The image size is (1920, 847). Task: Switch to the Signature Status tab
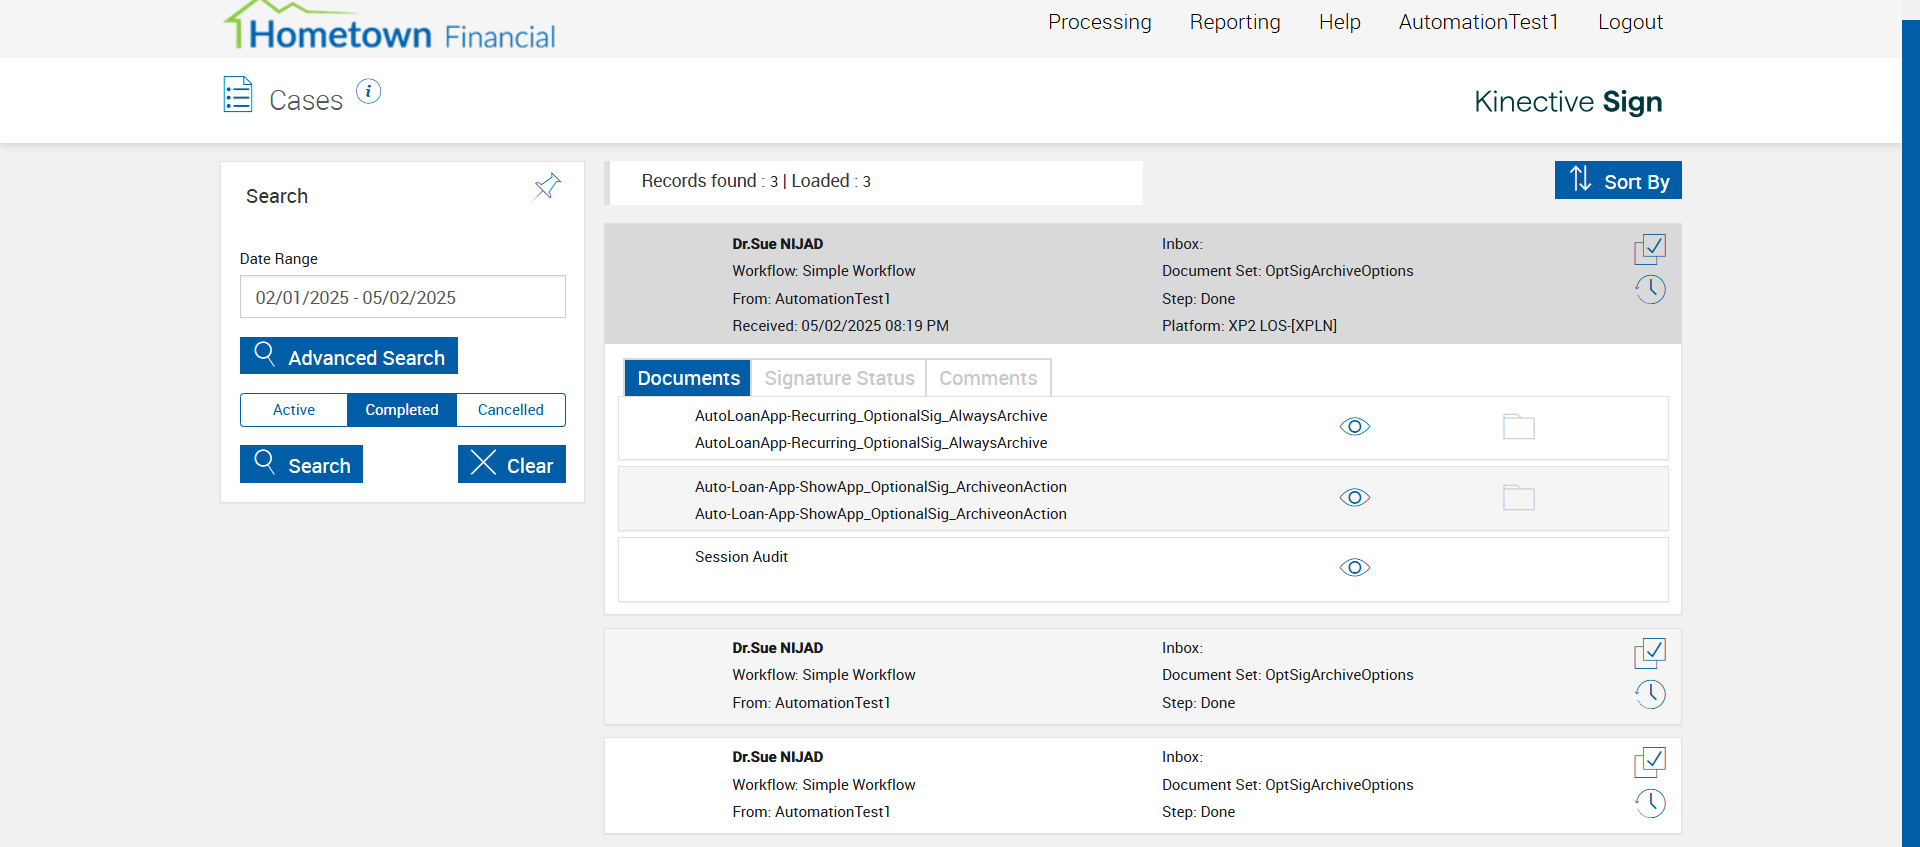(839, 378)
